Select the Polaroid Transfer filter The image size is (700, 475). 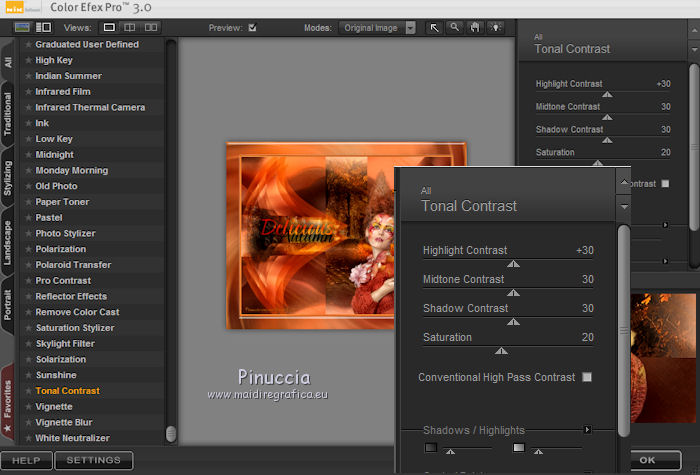pos(73,265)
